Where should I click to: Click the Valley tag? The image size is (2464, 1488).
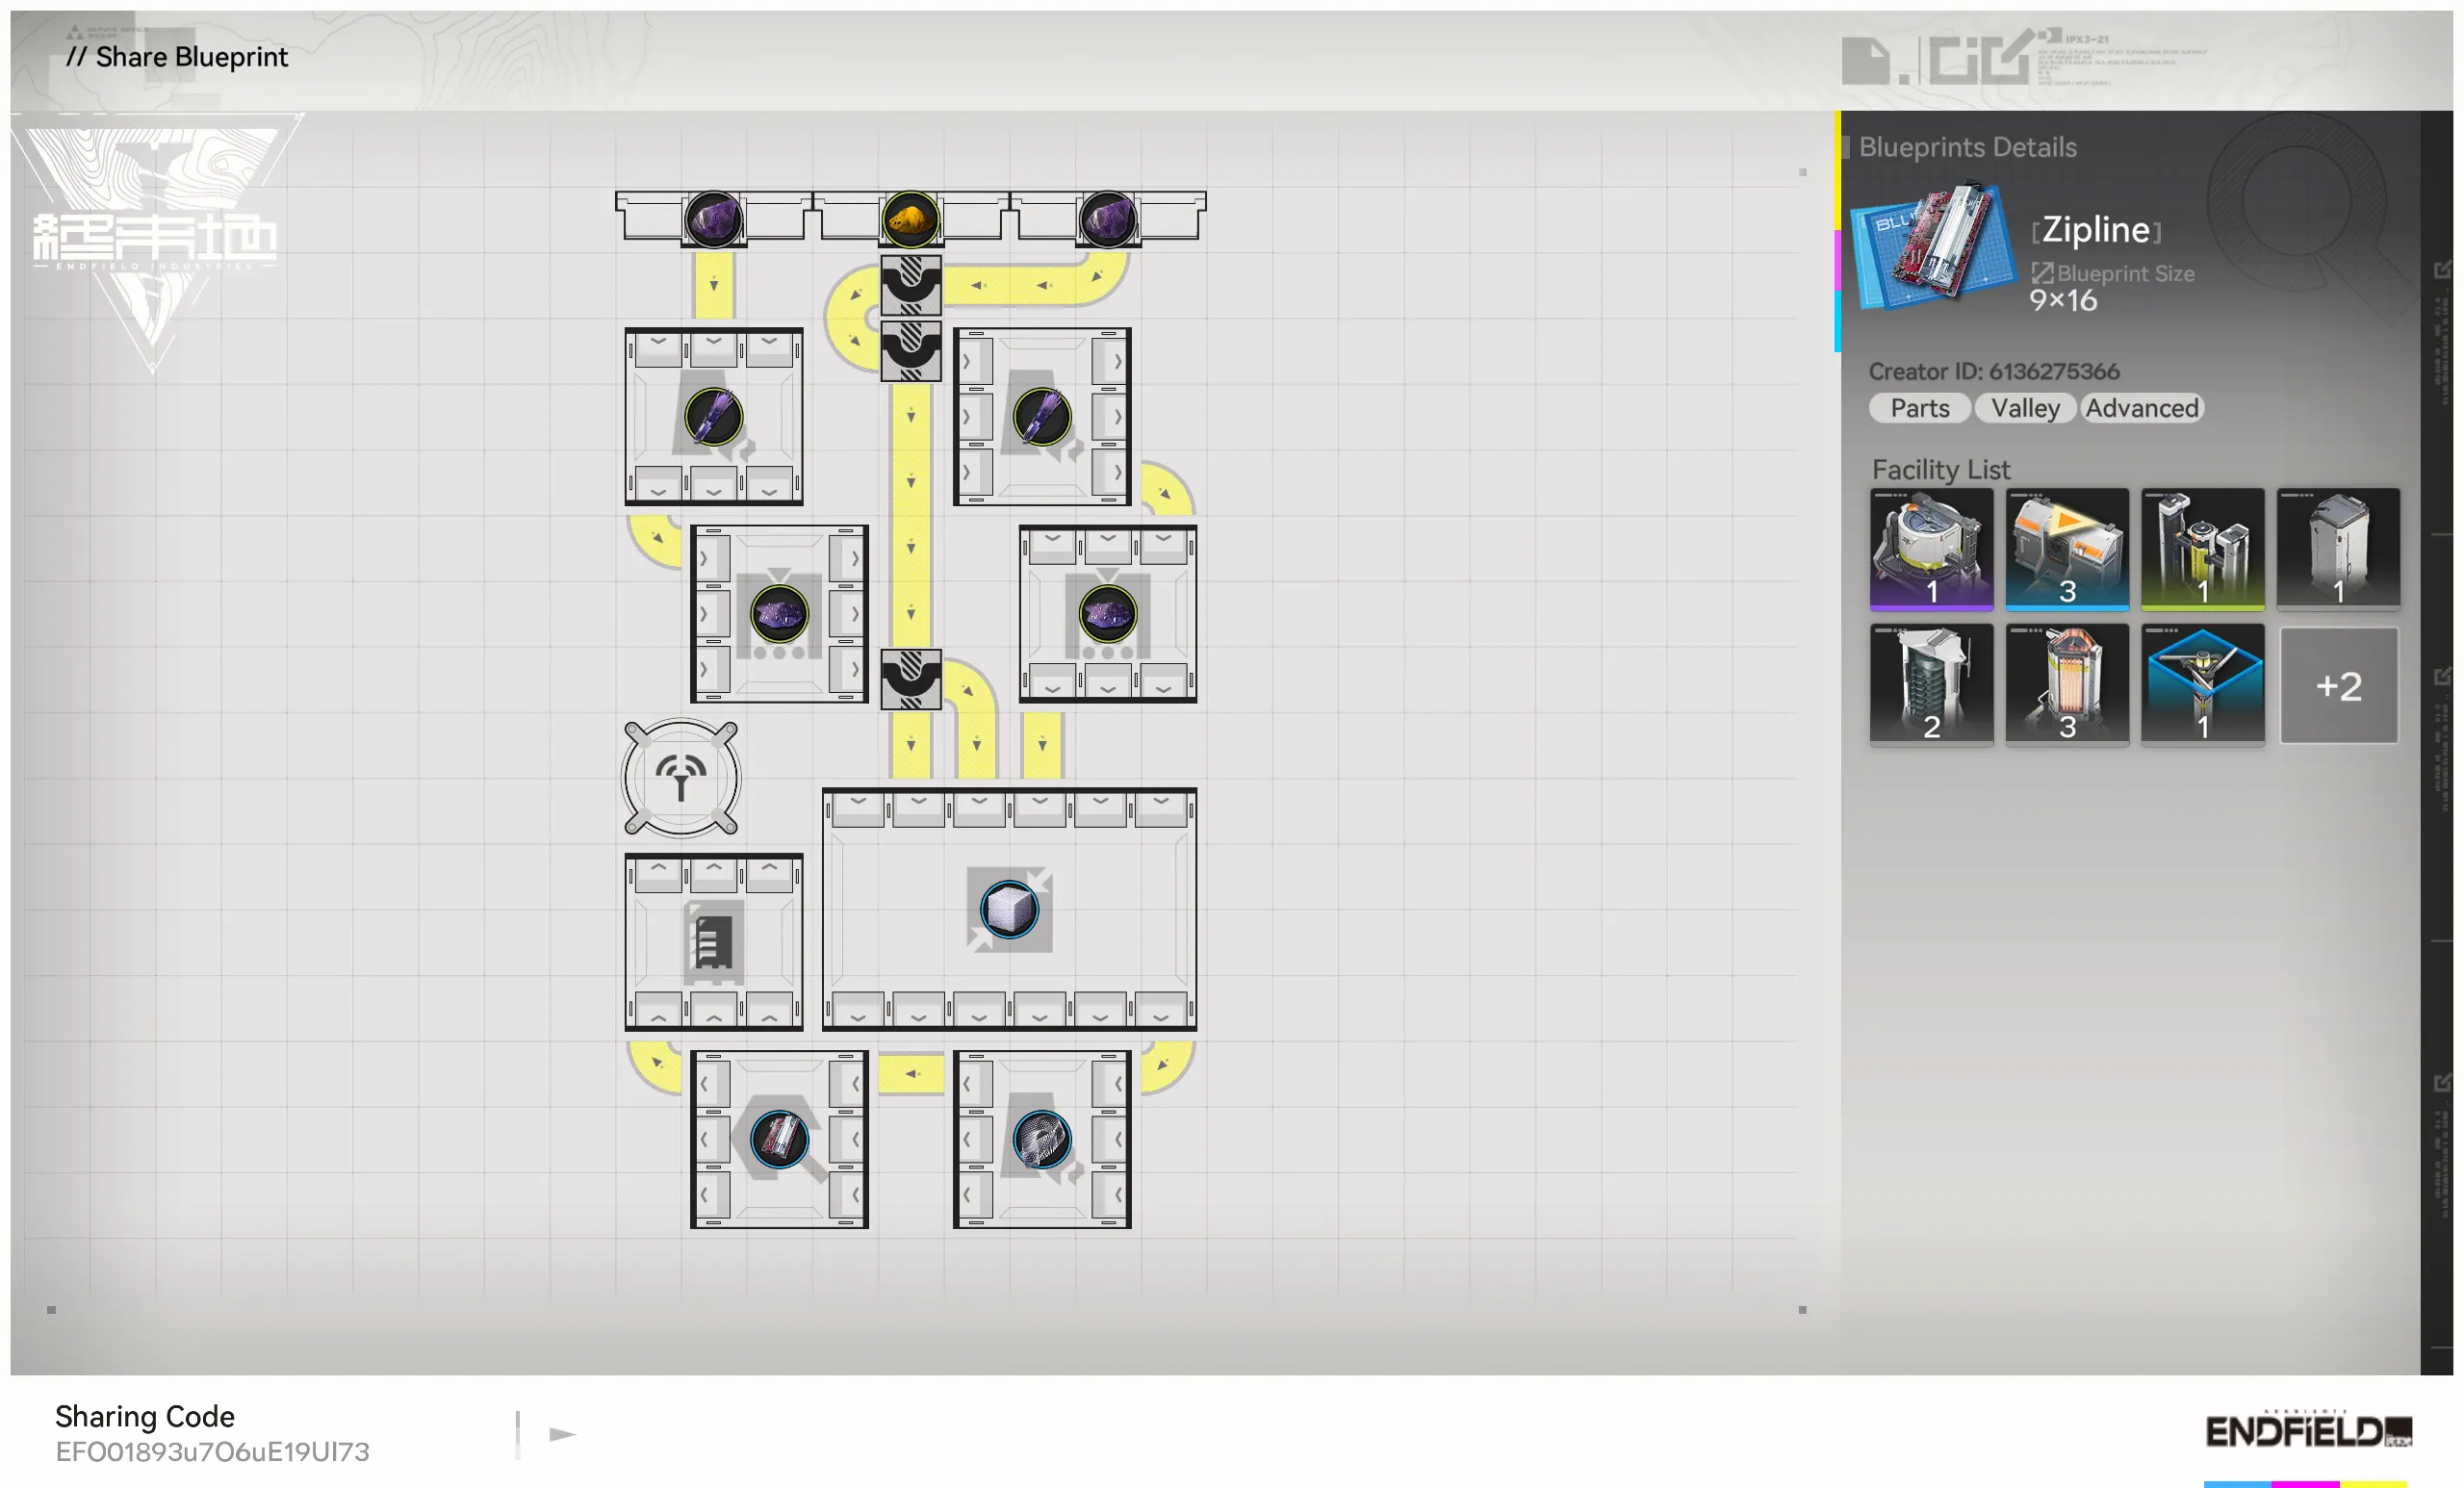tap(2025, 408)
